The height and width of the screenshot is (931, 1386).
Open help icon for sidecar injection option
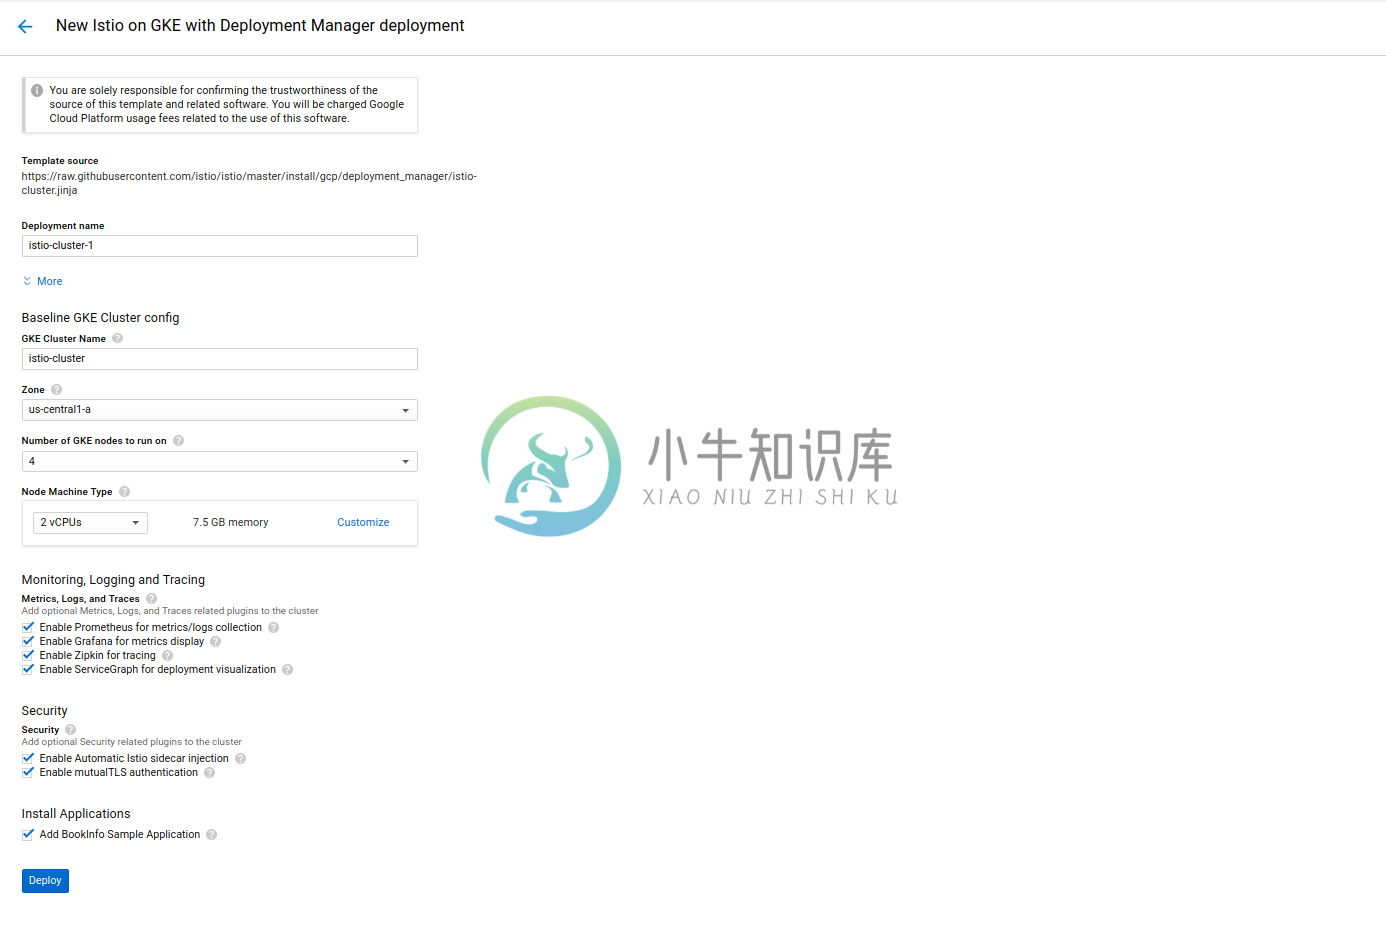click(x=240, y=759)
